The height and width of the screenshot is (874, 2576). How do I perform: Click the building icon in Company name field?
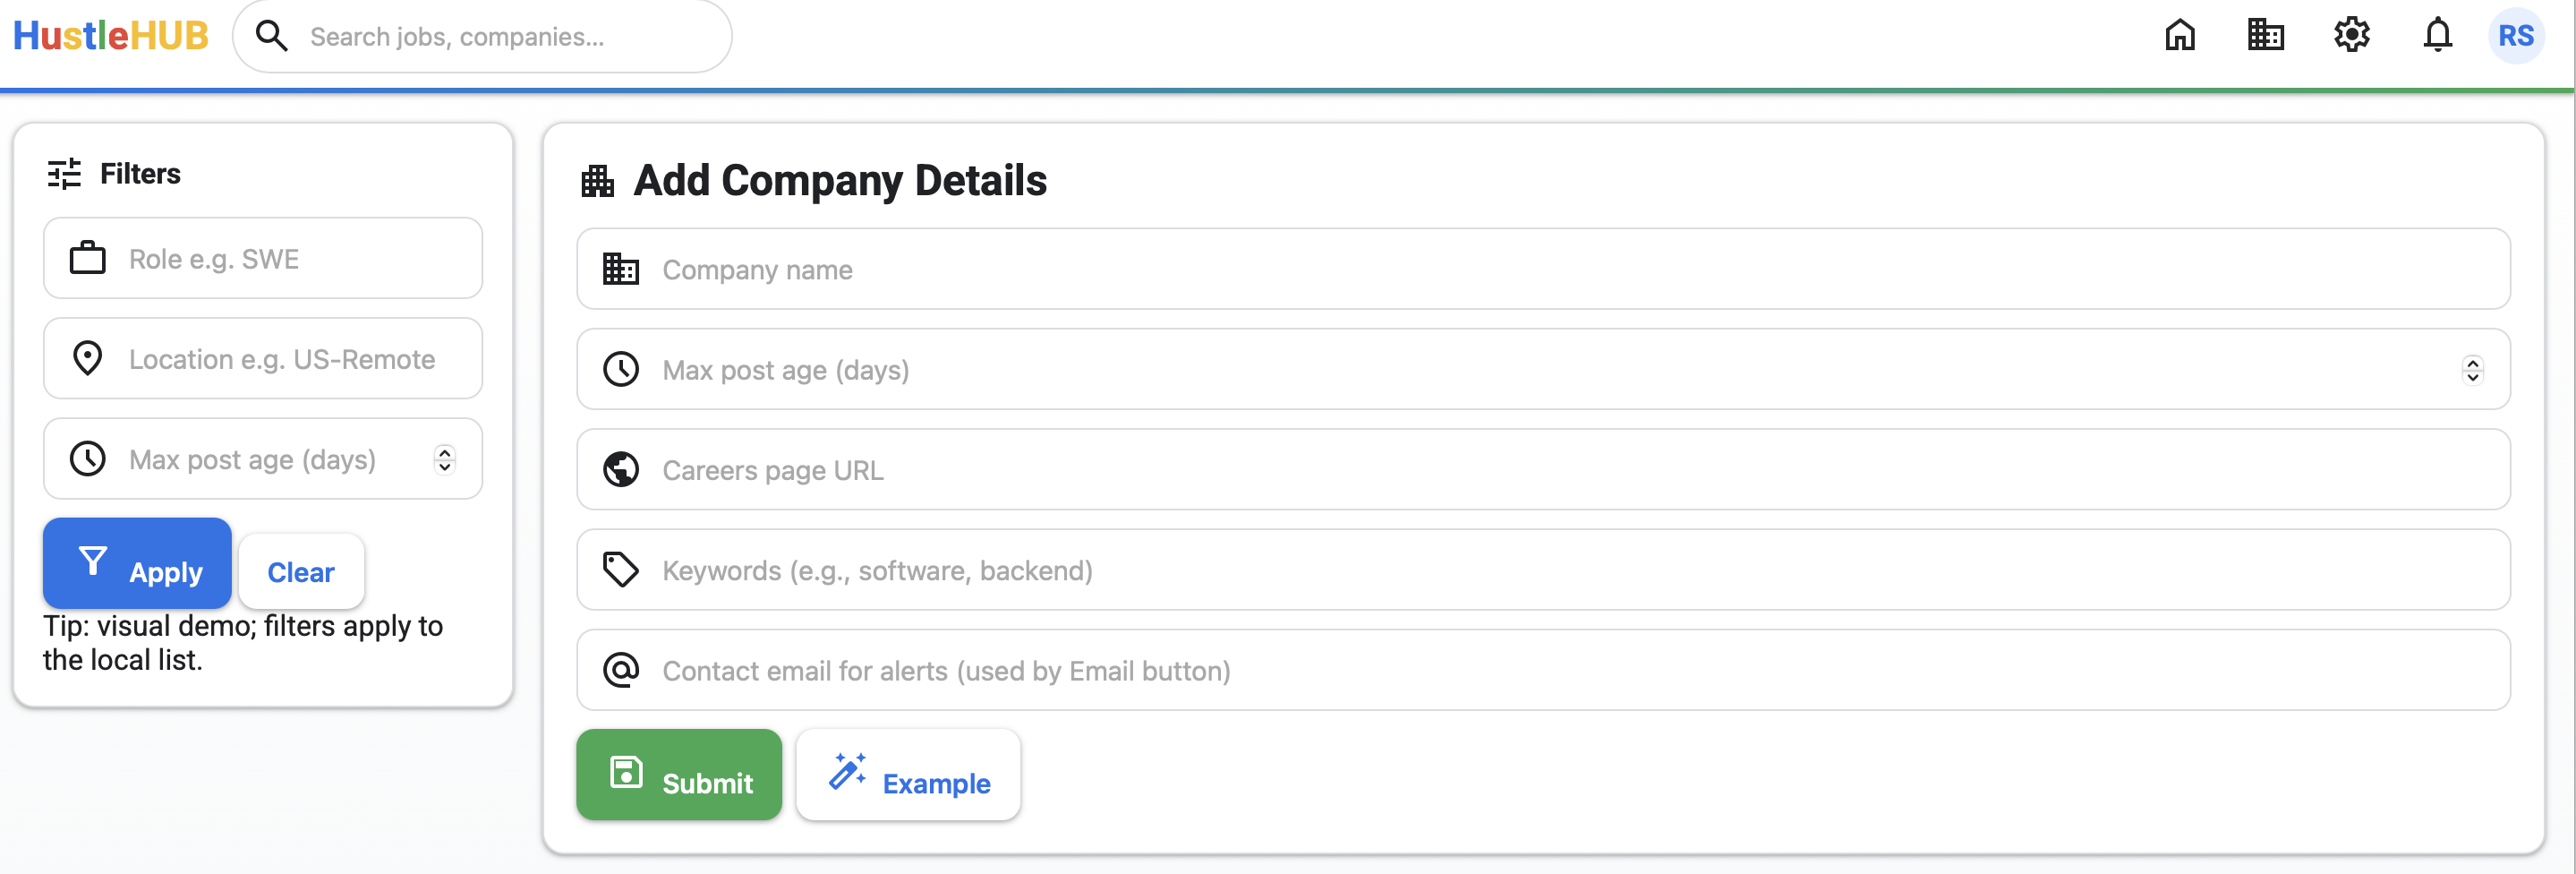point(621,269)
